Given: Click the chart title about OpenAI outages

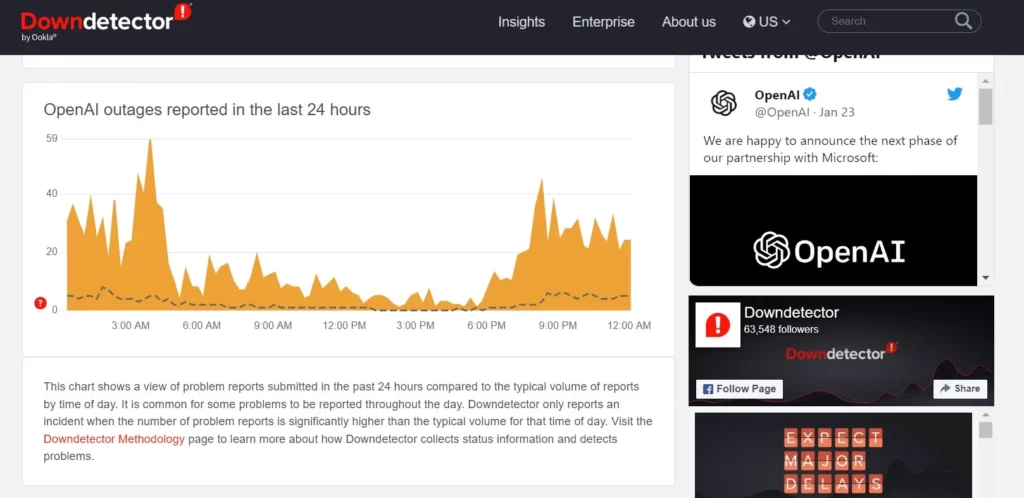Looking at the screenshot, I should 207,110.
